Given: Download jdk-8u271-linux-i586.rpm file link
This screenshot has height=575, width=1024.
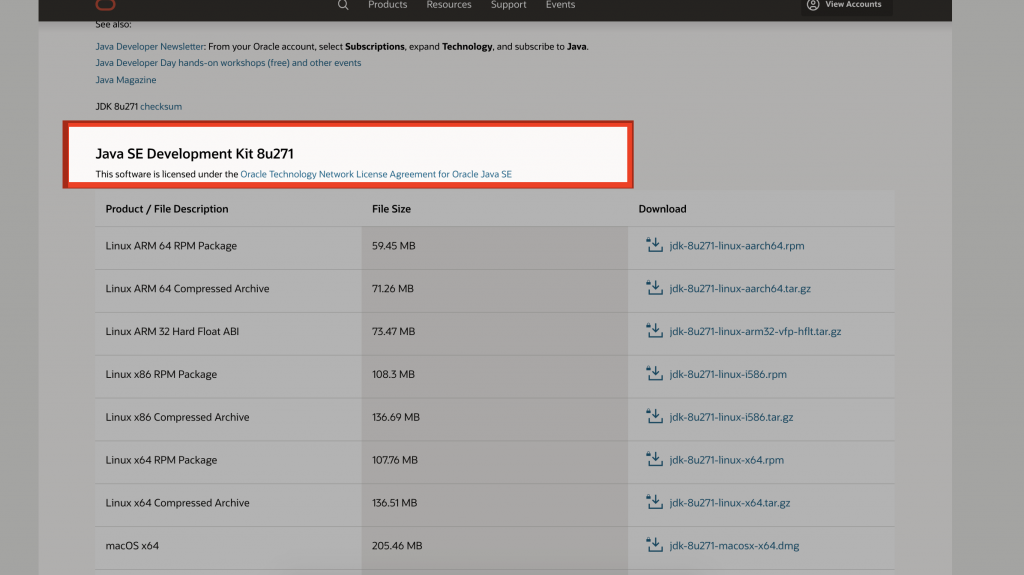Looking at the screenshot, I should click(x=728, y=374).
